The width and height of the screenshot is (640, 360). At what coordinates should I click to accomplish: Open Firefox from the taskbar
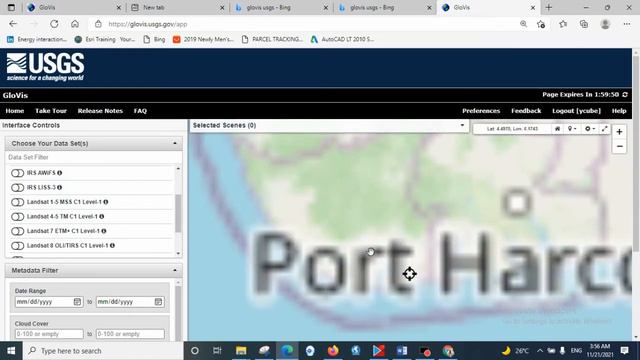[x=333, y=351]
